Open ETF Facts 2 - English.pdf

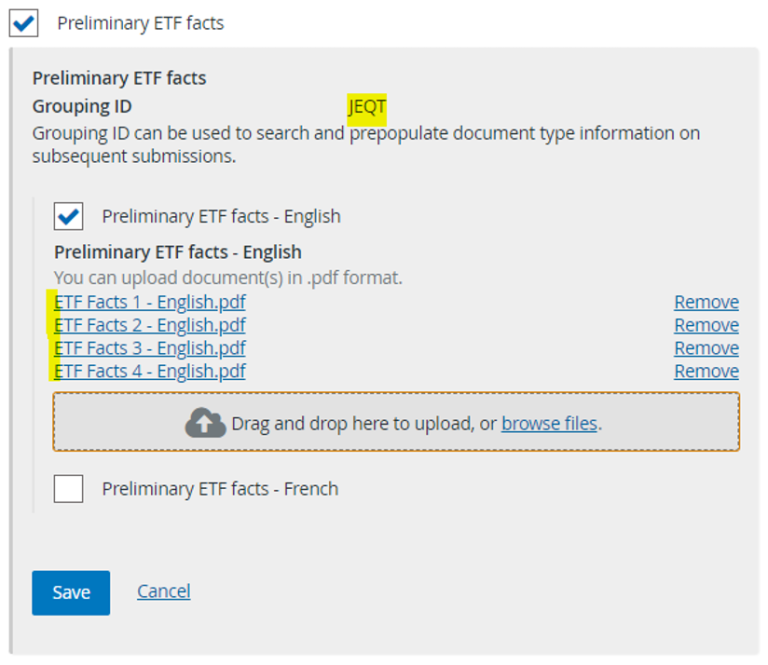coord(150,325)
